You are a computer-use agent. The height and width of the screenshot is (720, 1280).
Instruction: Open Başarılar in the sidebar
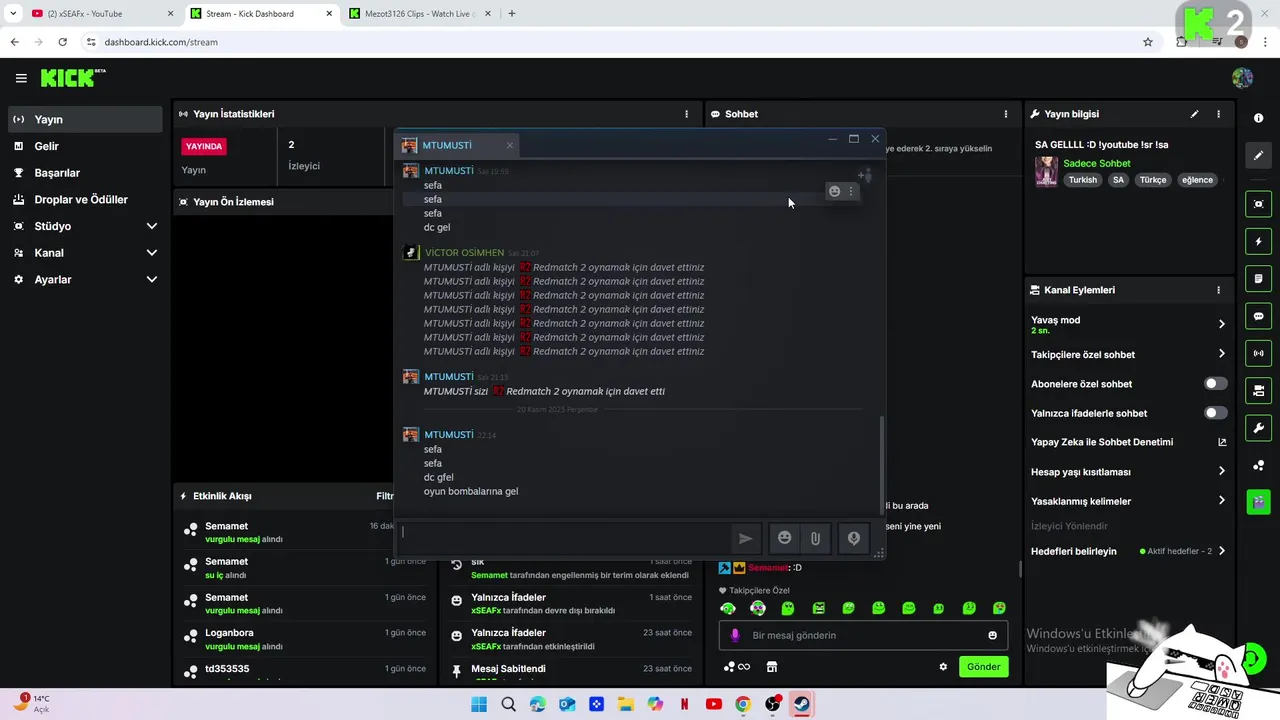[x=84, y=173]
